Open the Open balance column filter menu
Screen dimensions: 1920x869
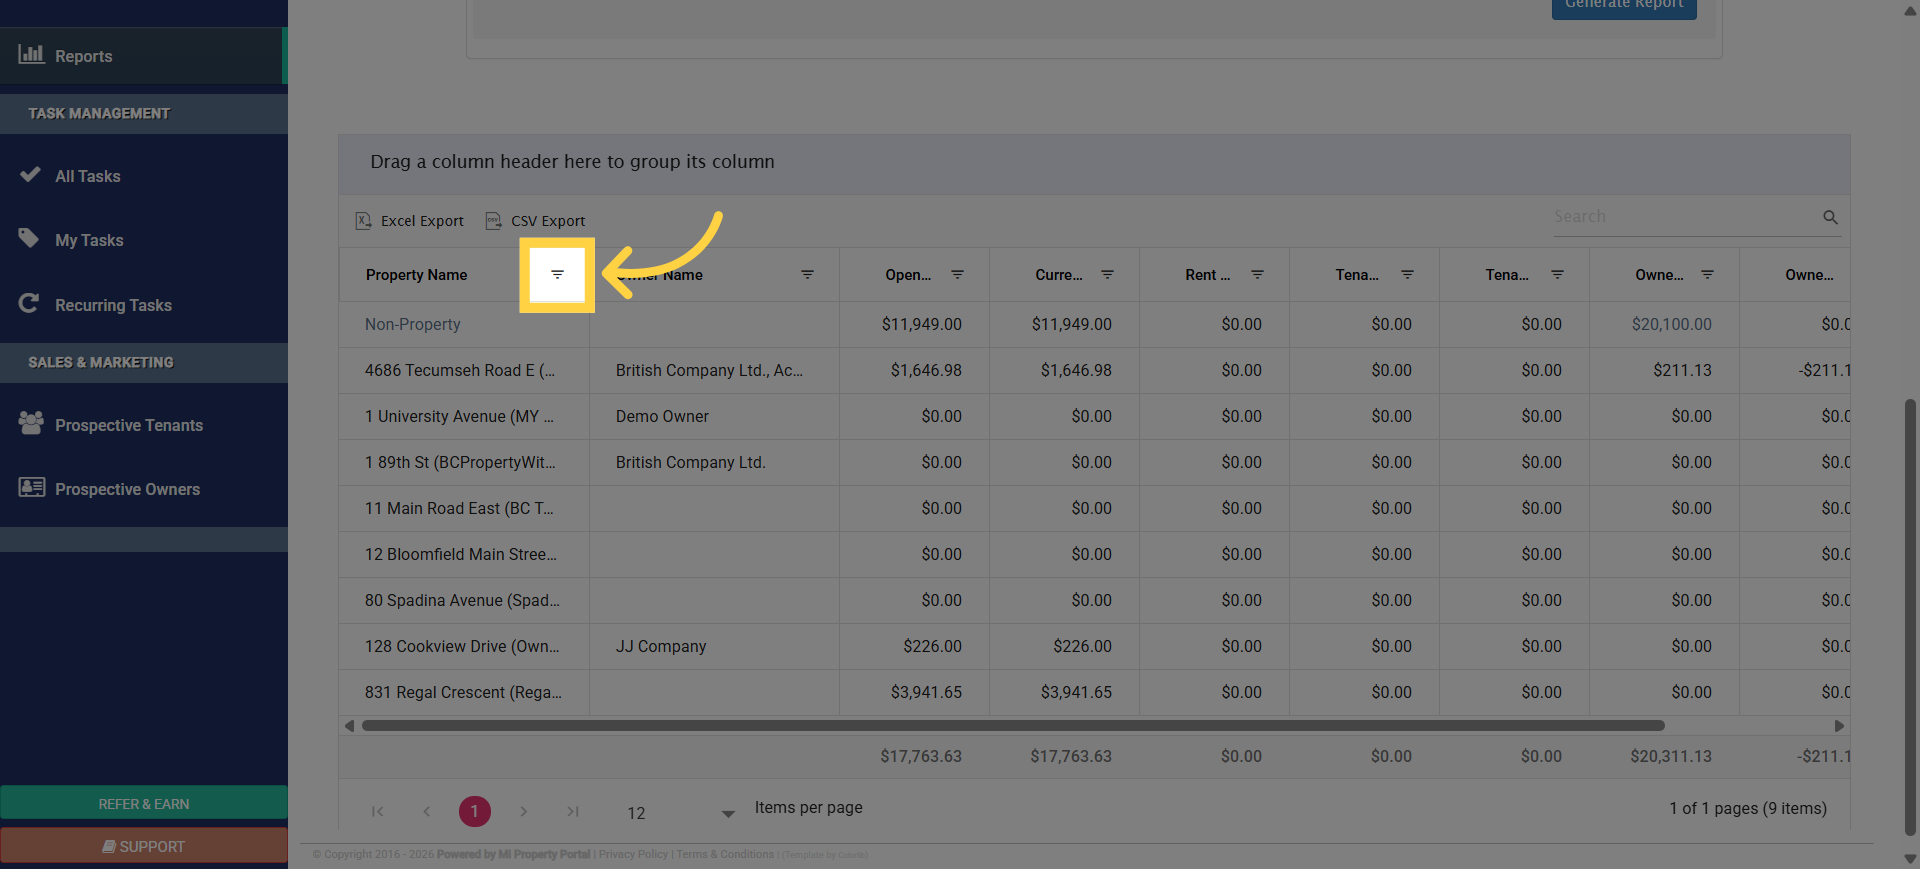pos(957,275)
